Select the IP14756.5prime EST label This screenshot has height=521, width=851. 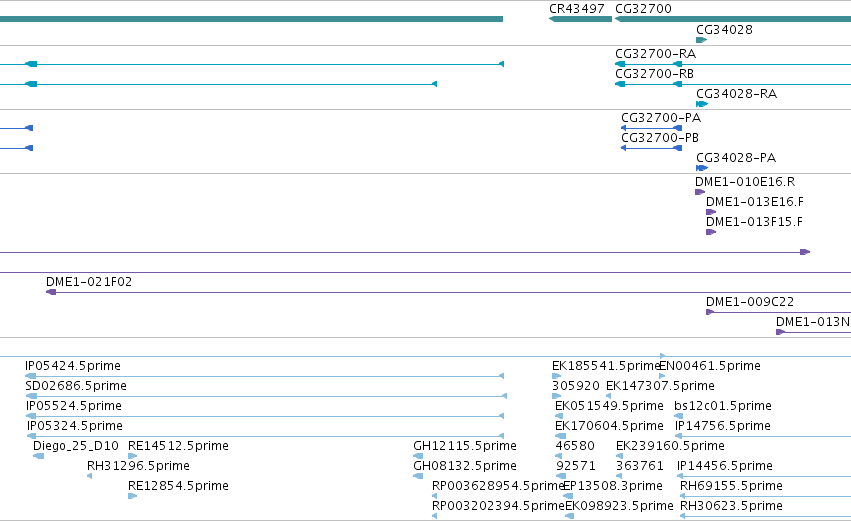[723, 426]
